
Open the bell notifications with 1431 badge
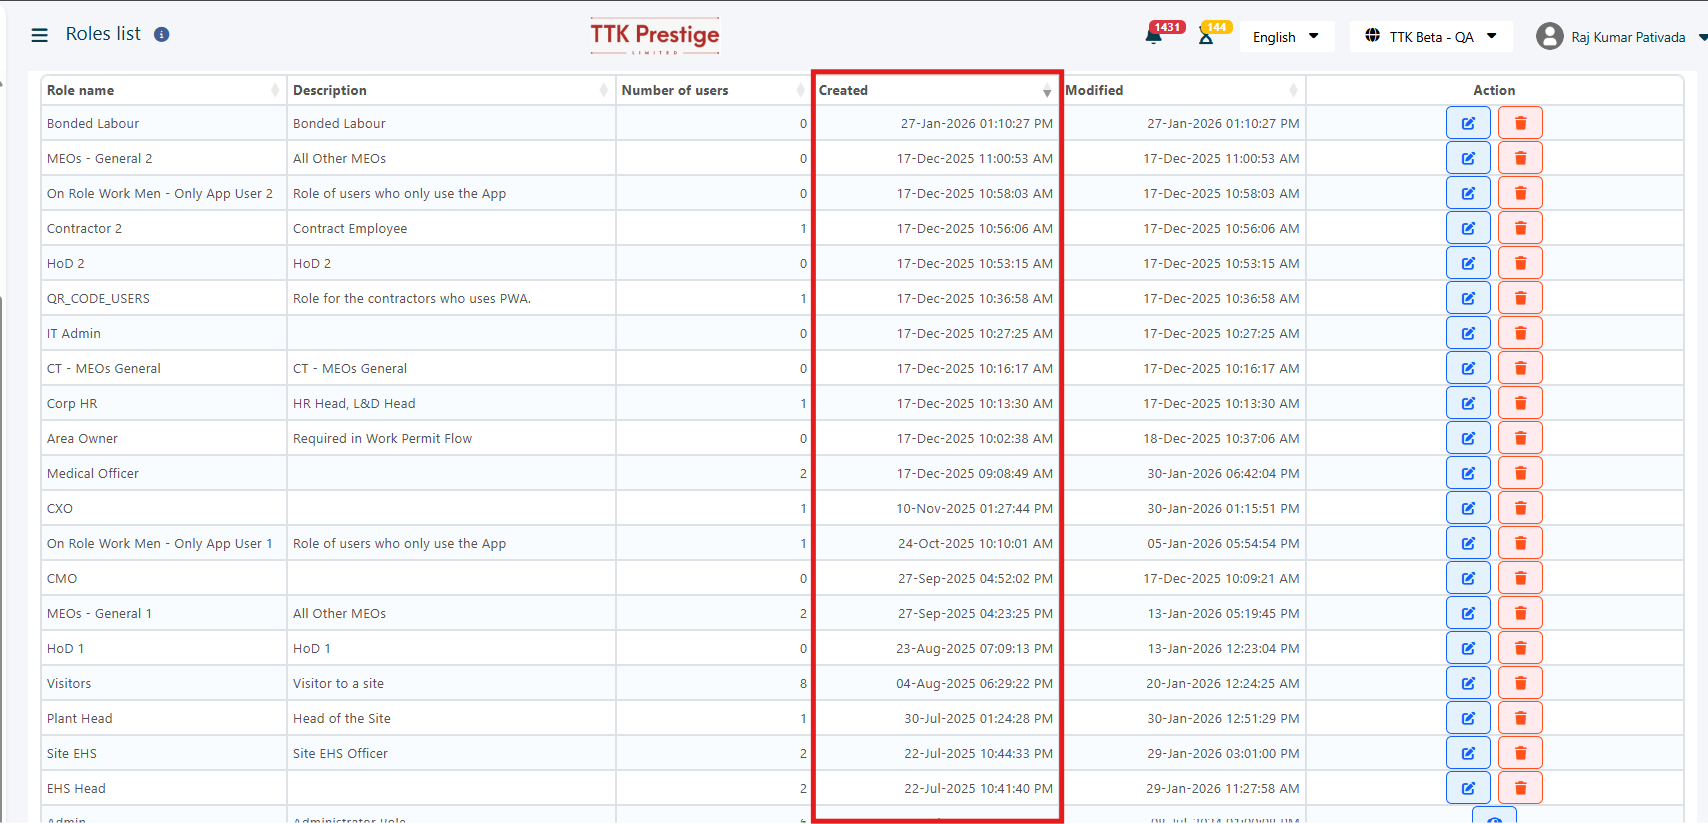tap(1154, 36)
